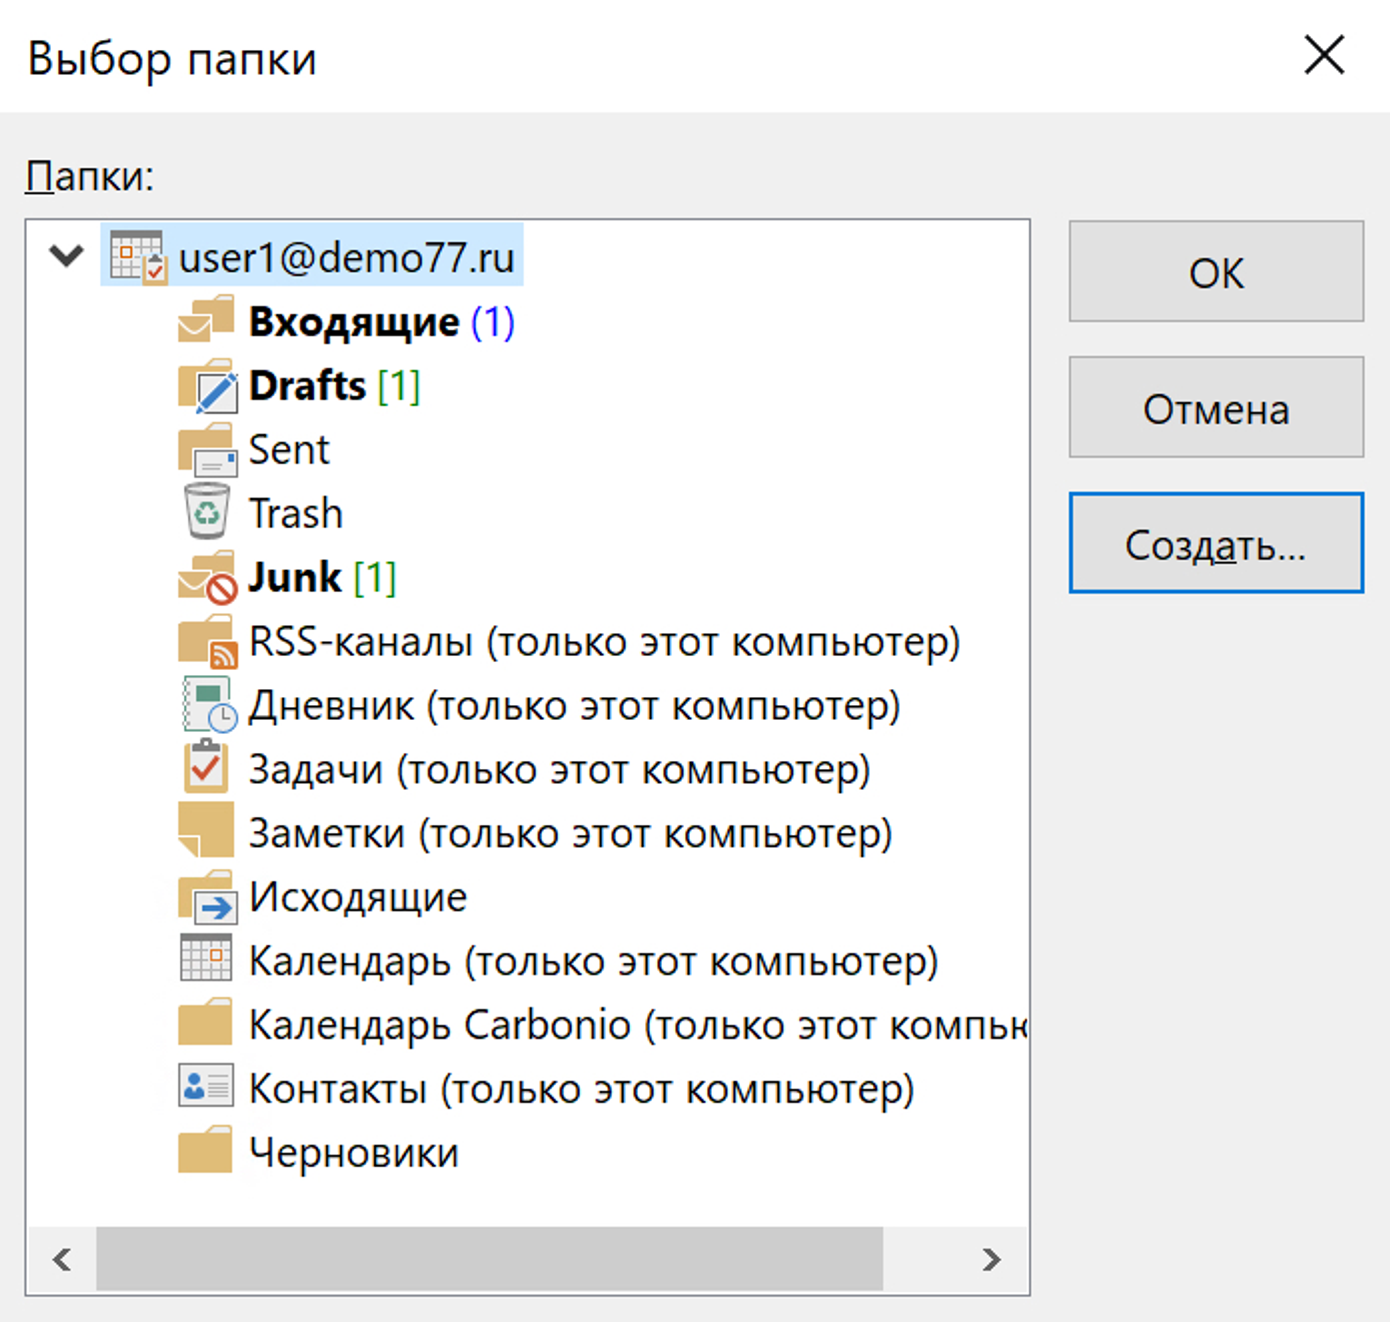The image size is (1390, 1322).
Task: Click the Календарь grid icon
Action: [206, 959]
